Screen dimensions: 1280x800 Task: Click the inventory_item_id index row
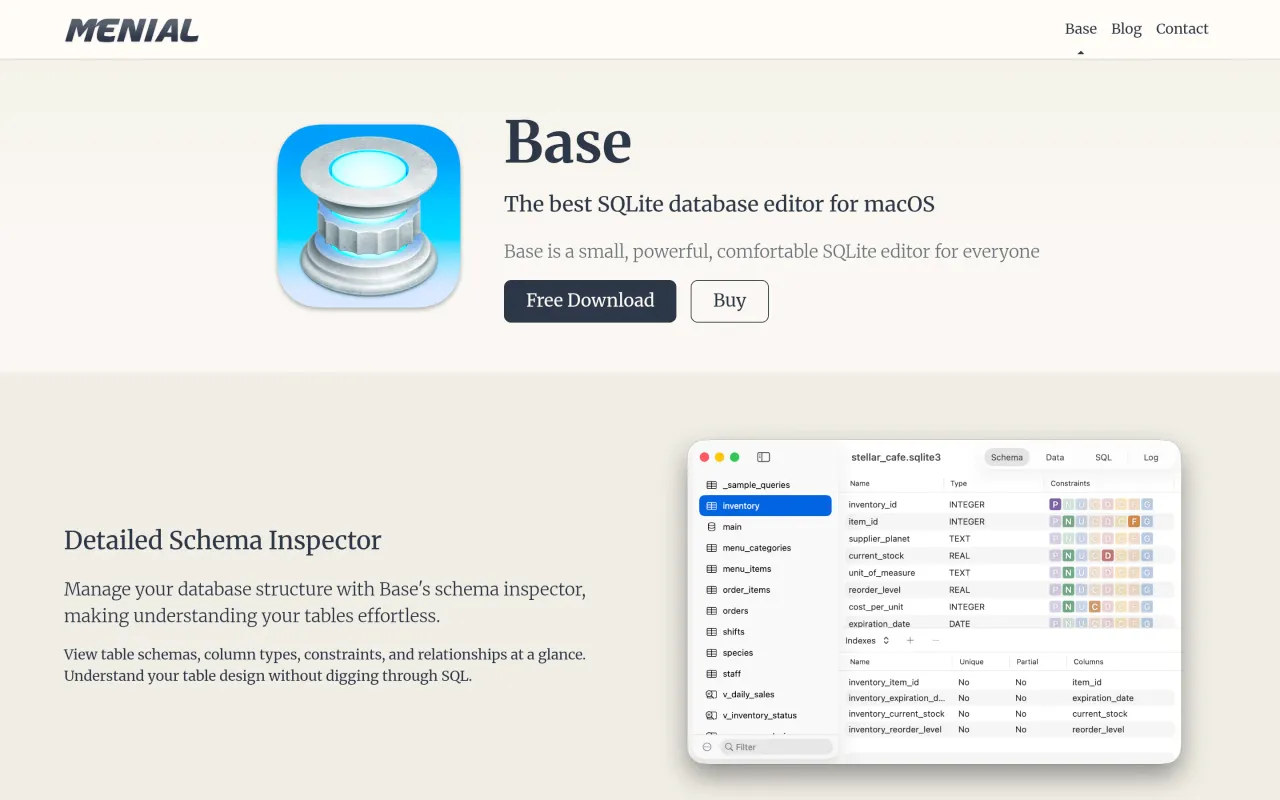tap(1010, 682)
